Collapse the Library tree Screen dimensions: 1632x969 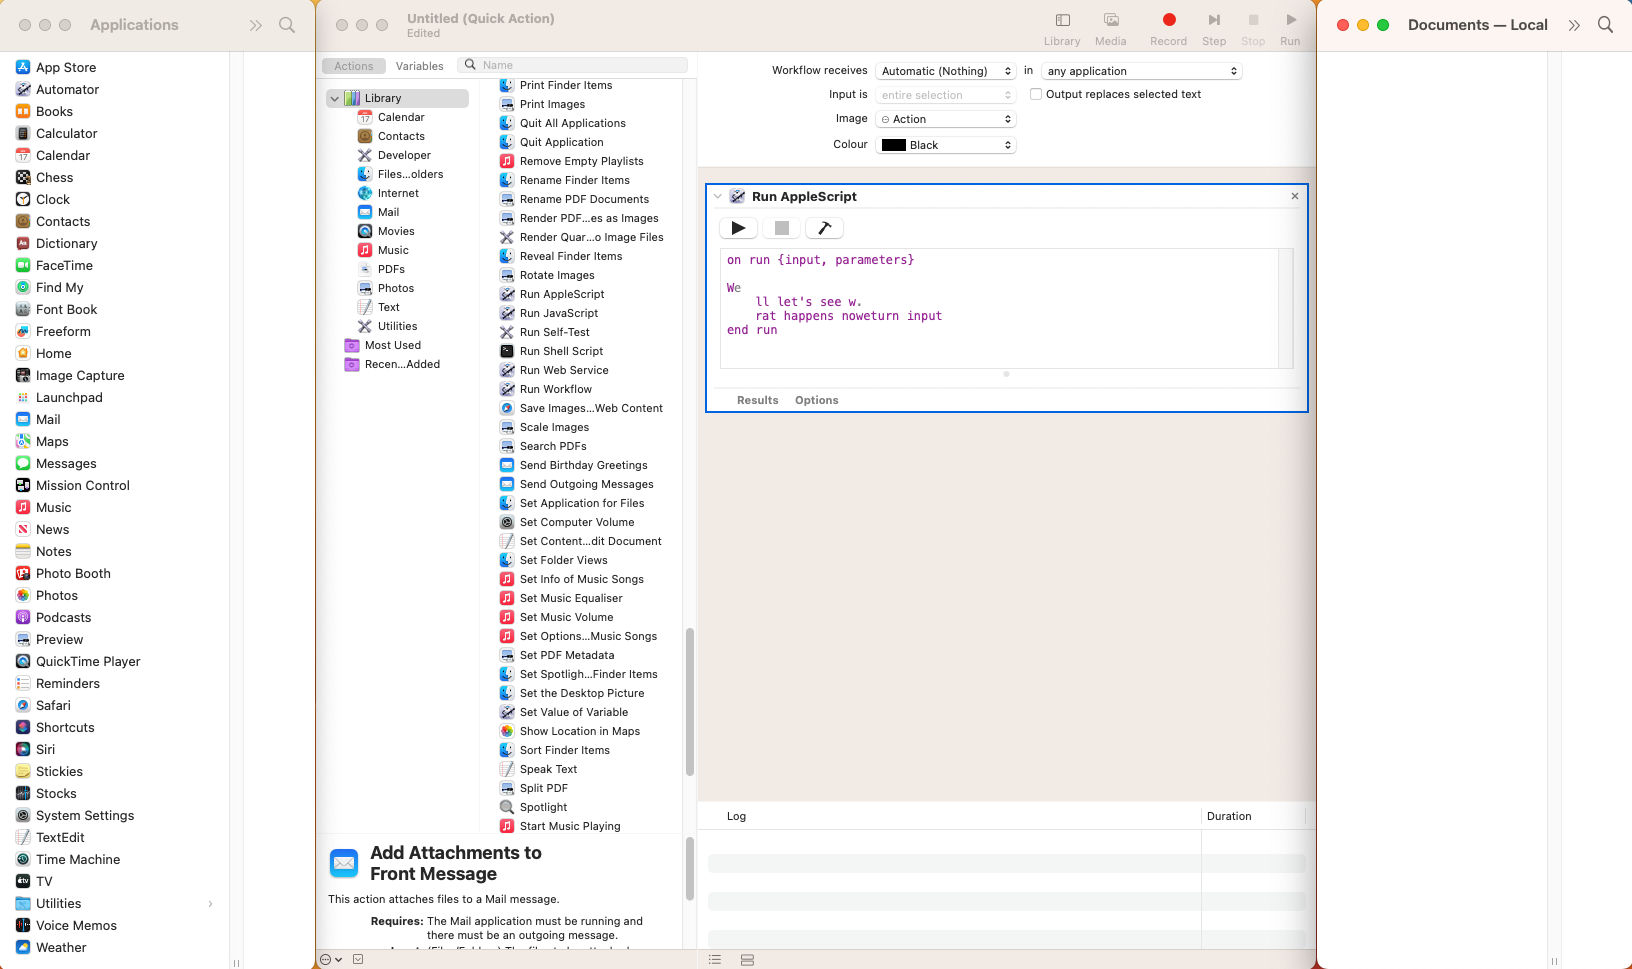(334, 98)
